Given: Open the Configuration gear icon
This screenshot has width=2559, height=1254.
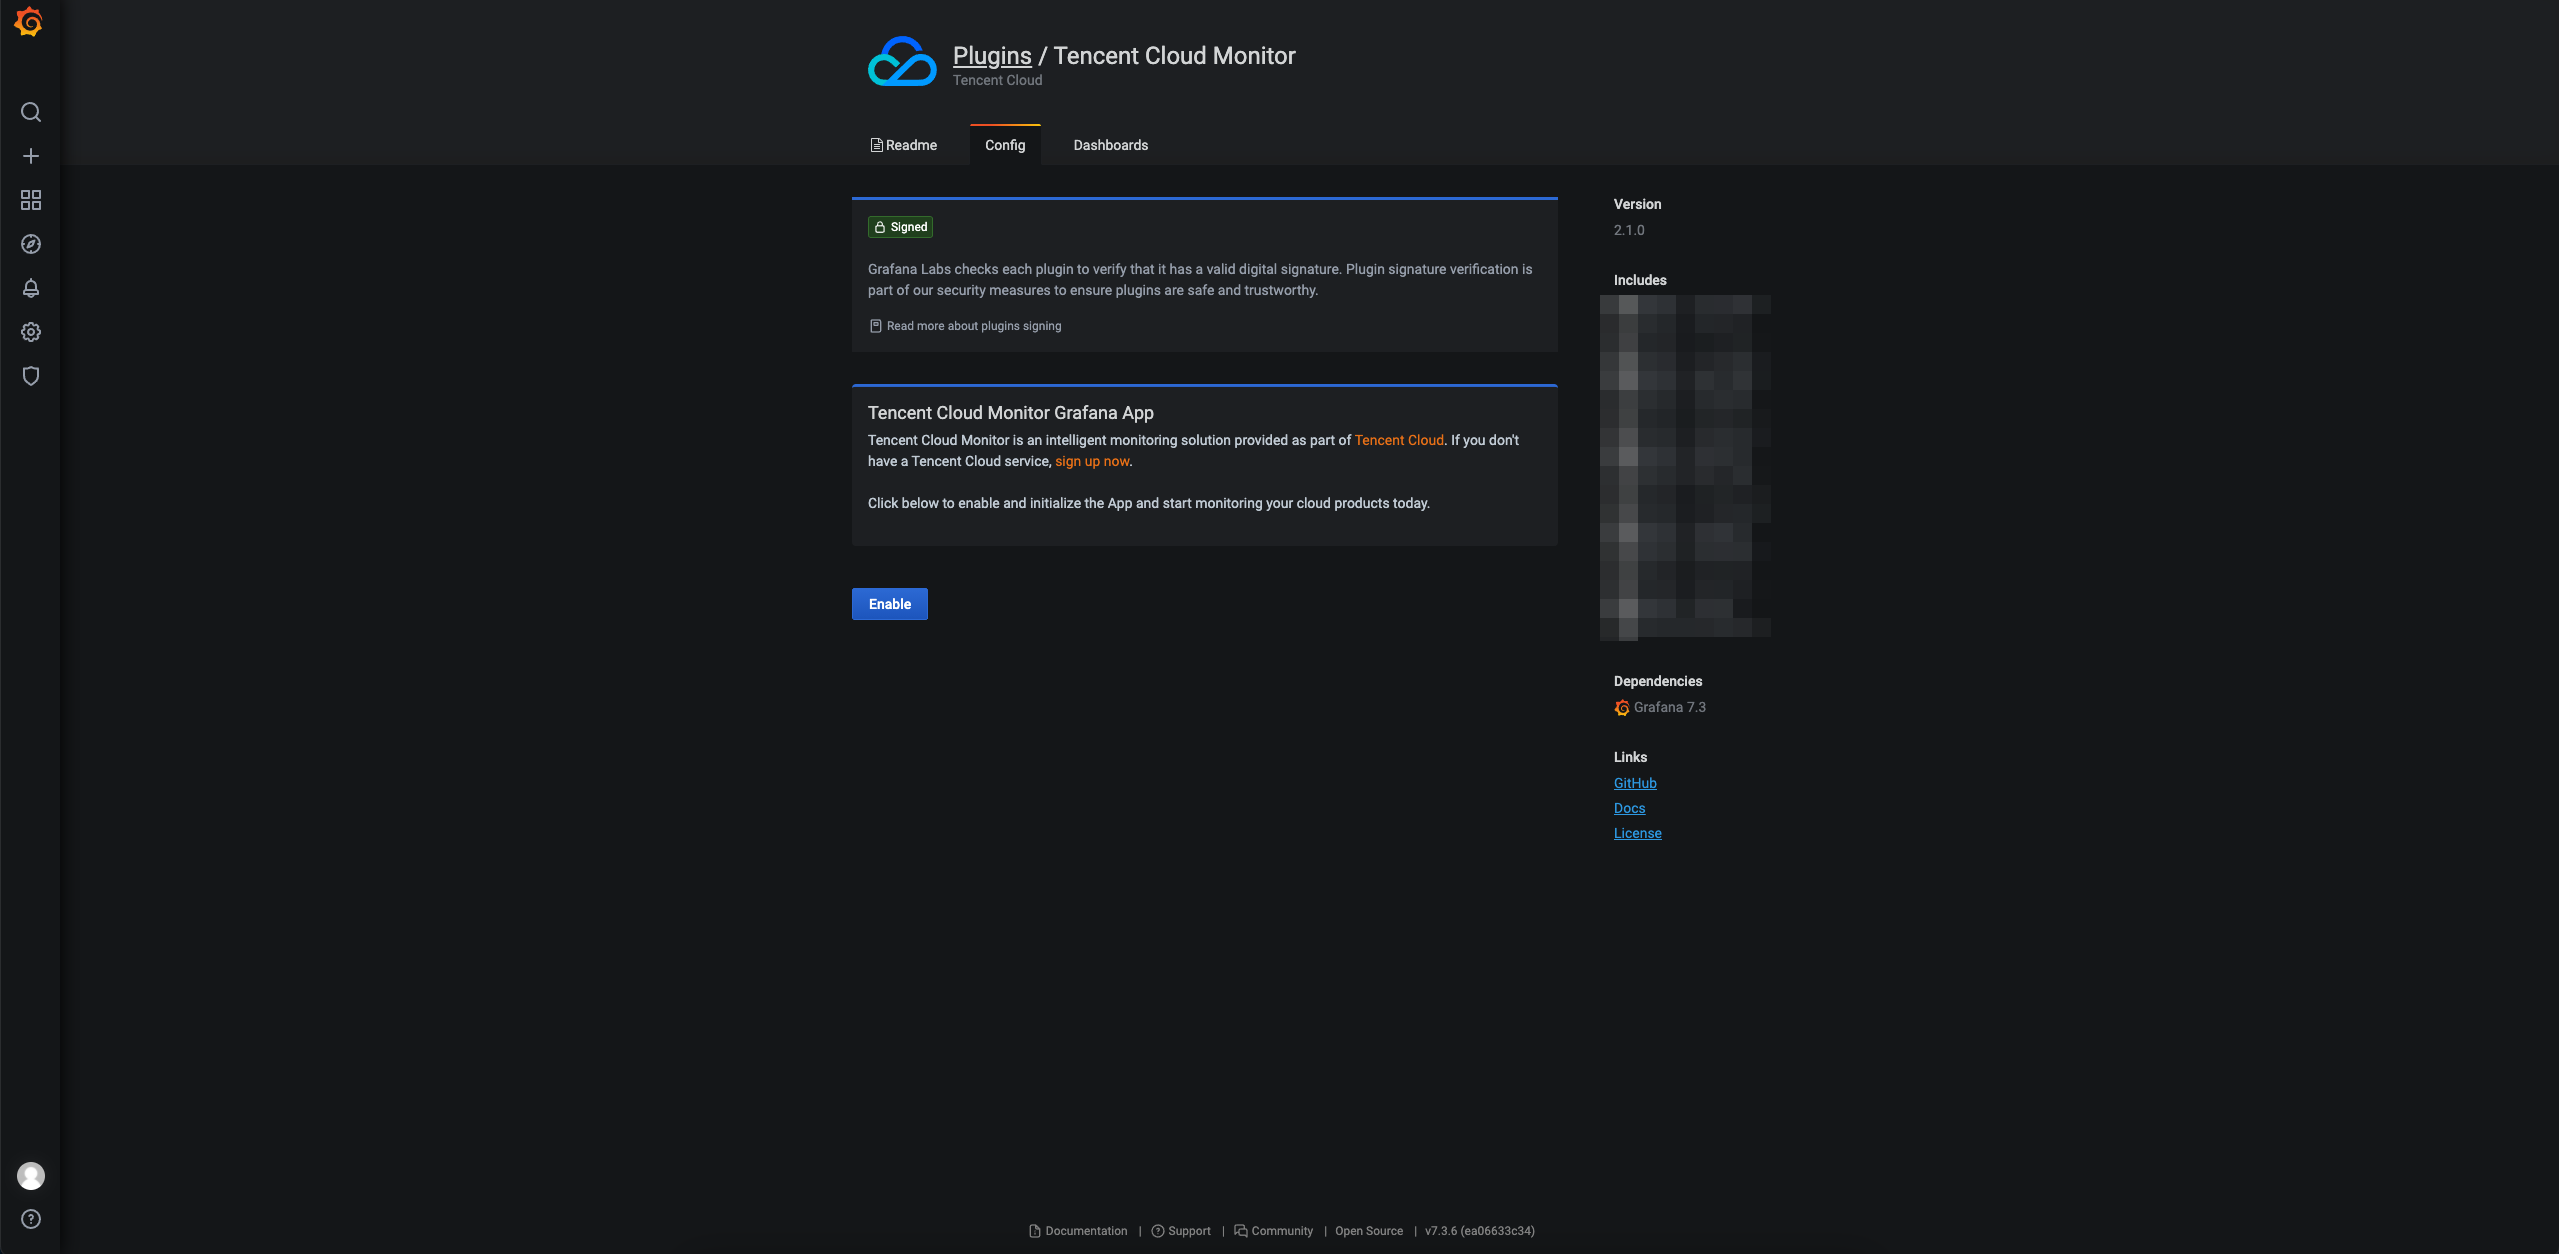Looking at the screenshot, I should [31, 332].
